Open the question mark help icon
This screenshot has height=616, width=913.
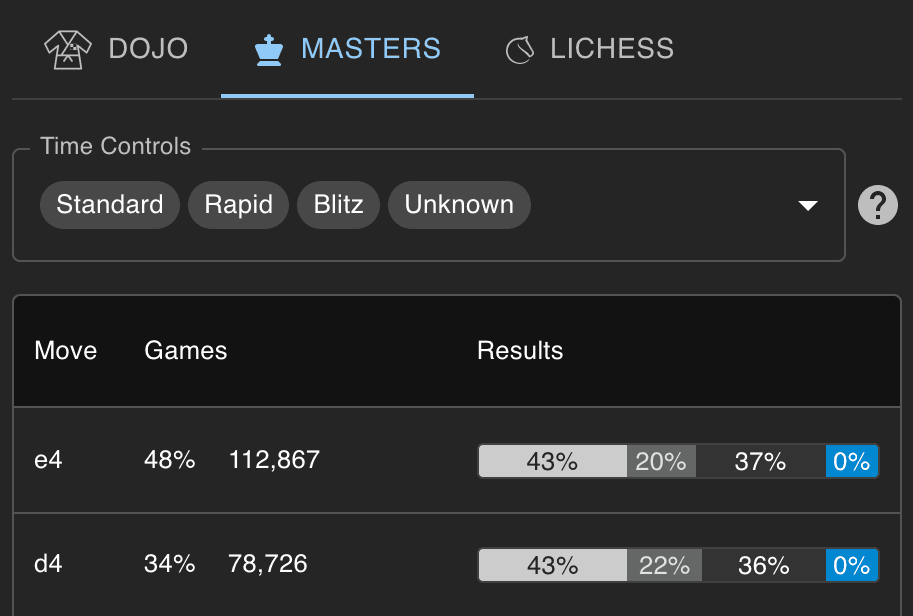pos(877,205)
